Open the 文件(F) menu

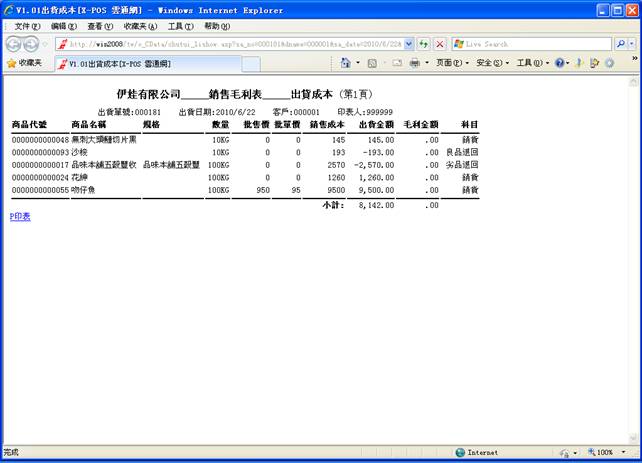pos(27,26)
